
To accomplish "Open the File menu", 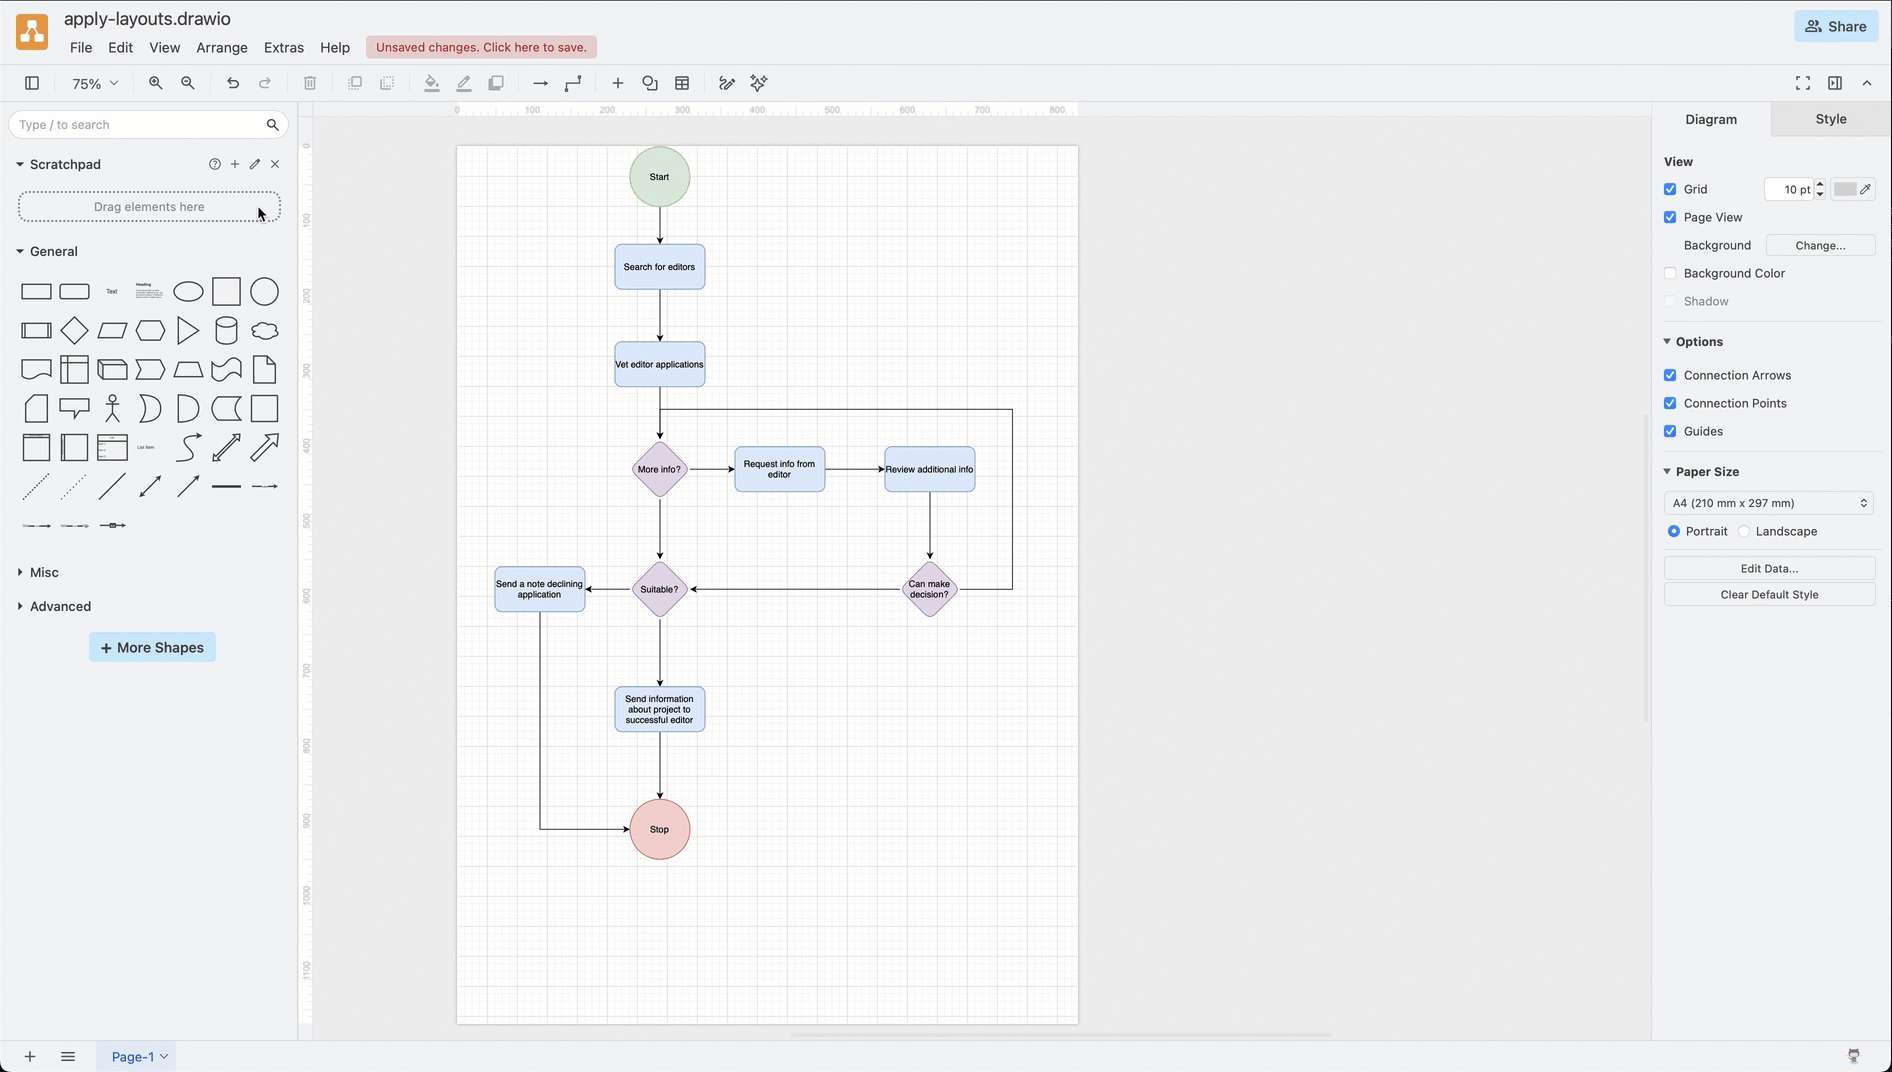I will click(81, 47).
